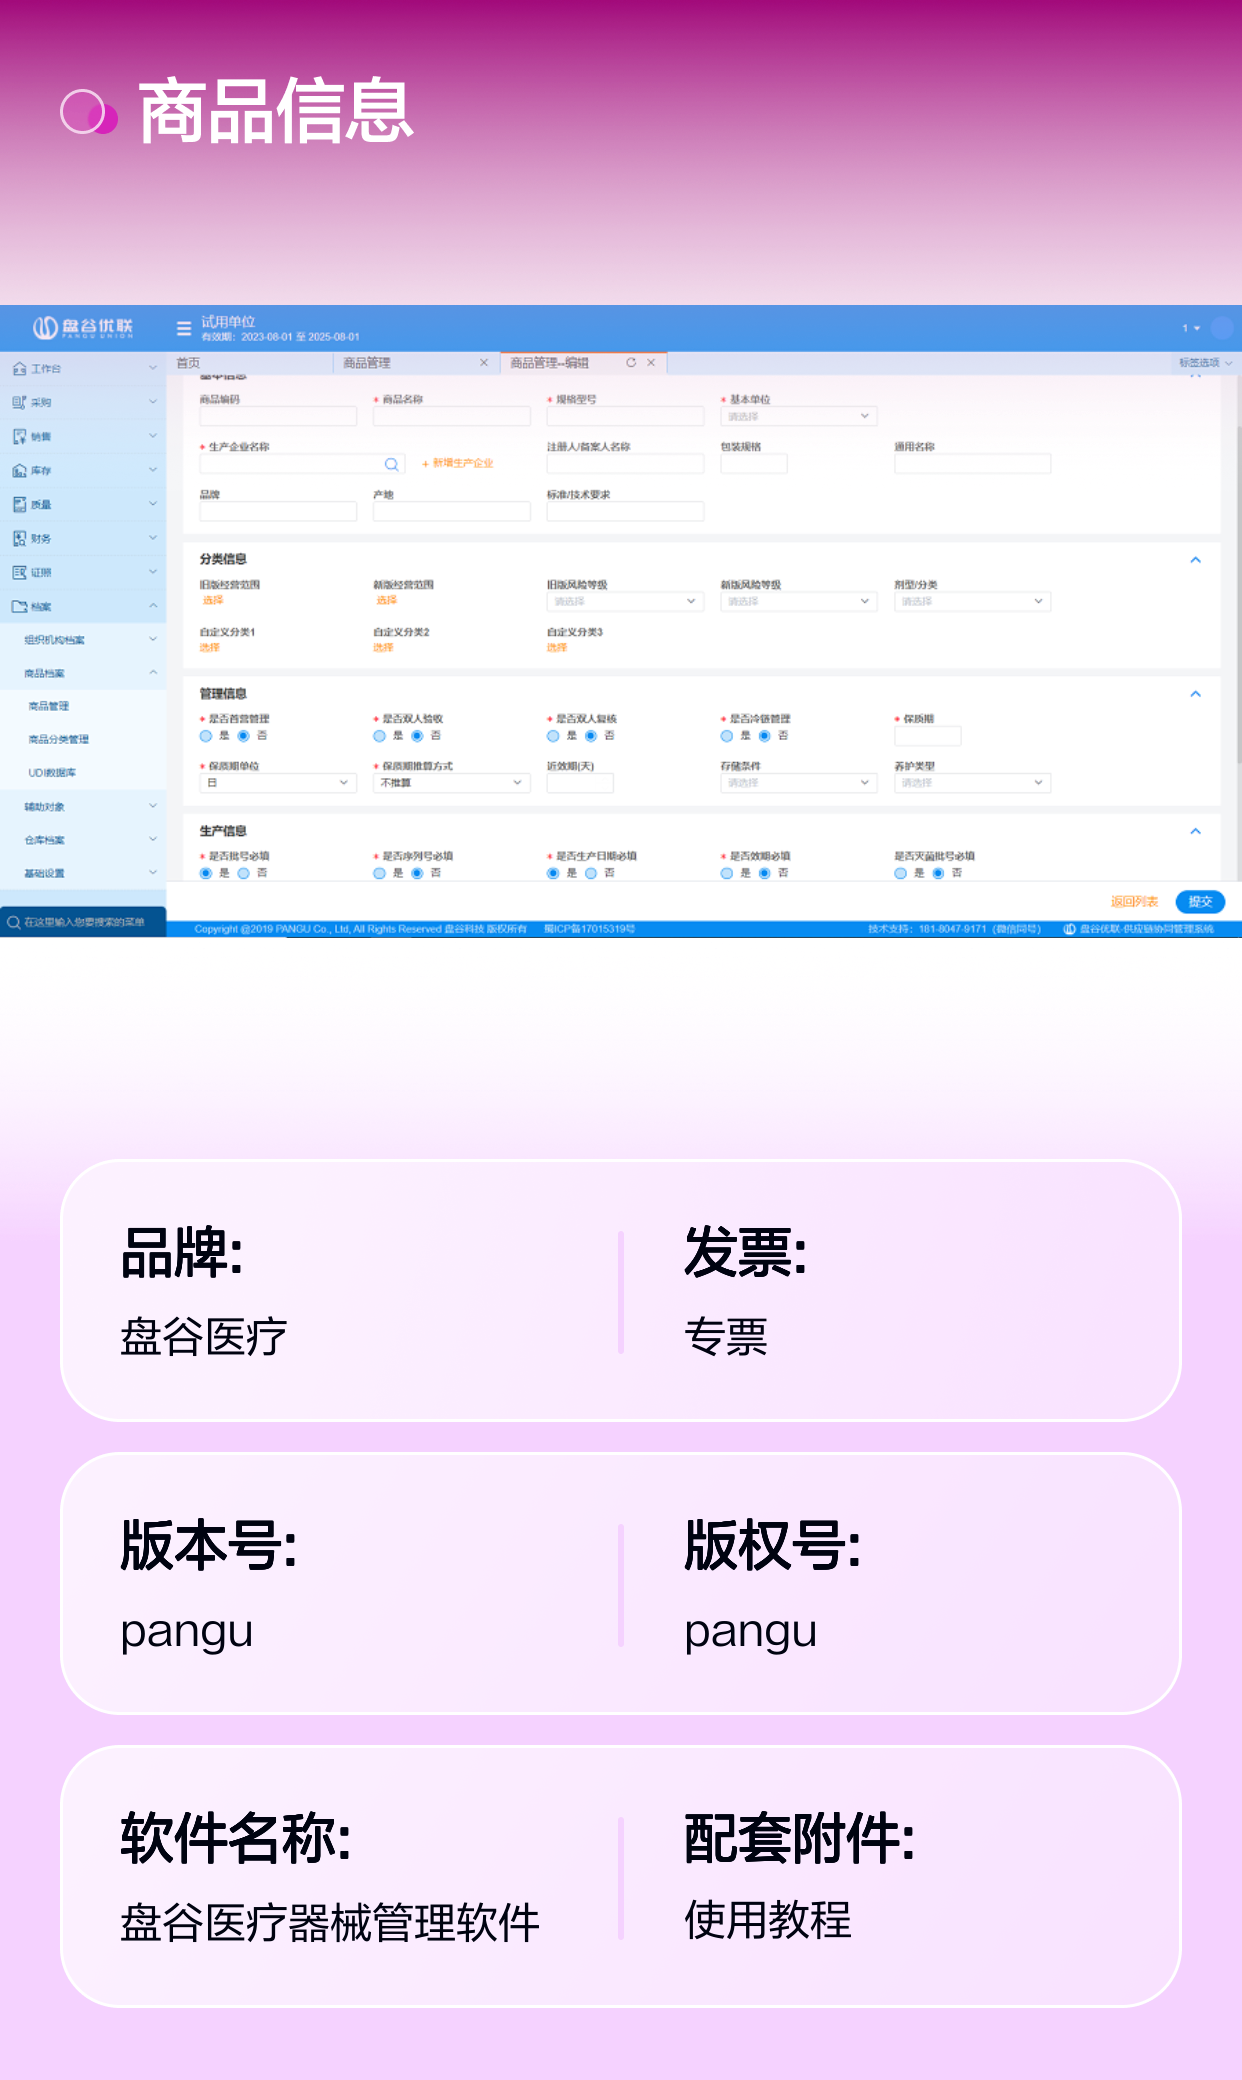Open the 剂型/分类 dropdown

click(973, 601)
